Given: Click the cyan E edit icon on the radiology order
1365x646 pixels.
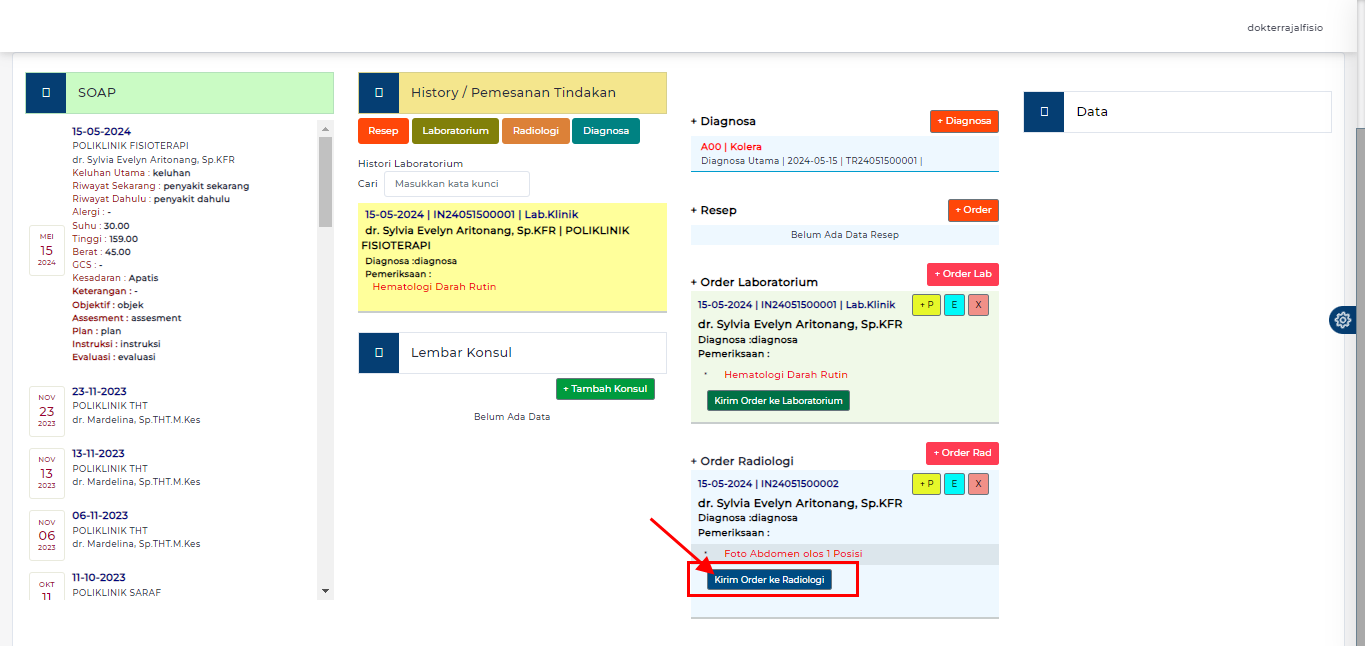Looking at the screenshot, I should [952, 483].
